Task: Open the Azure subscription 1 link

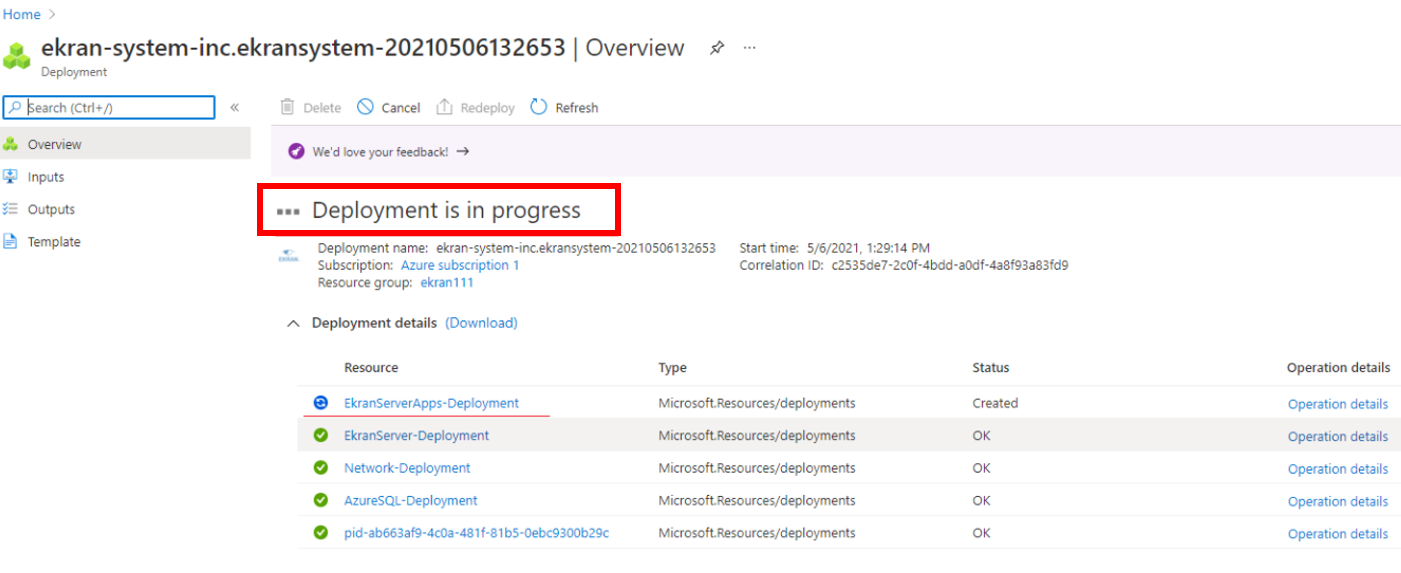Action: [x=460, y=265]
